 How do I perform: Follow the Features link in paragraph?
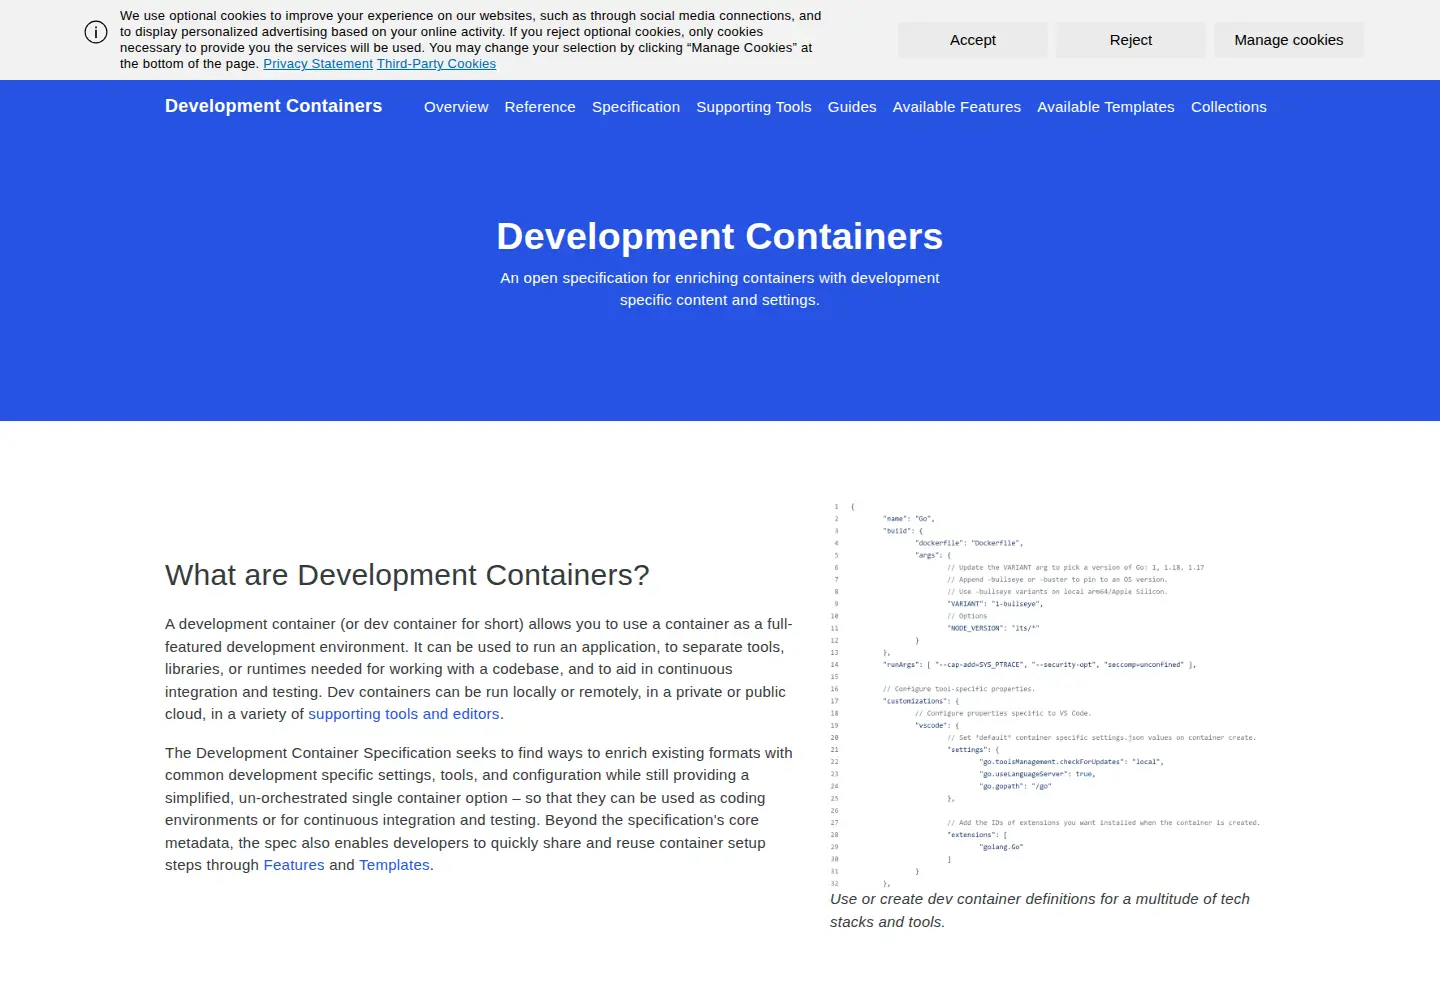(x=294, y=865)
